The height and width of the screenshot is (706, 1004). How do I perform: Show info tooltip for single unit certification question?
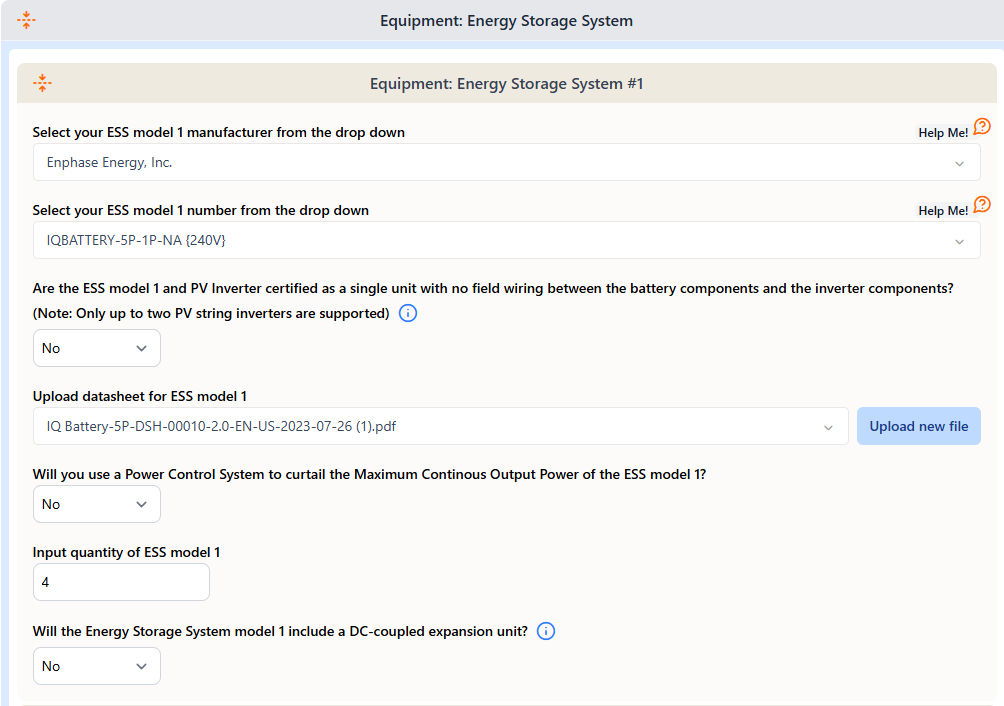coord(408,313)
